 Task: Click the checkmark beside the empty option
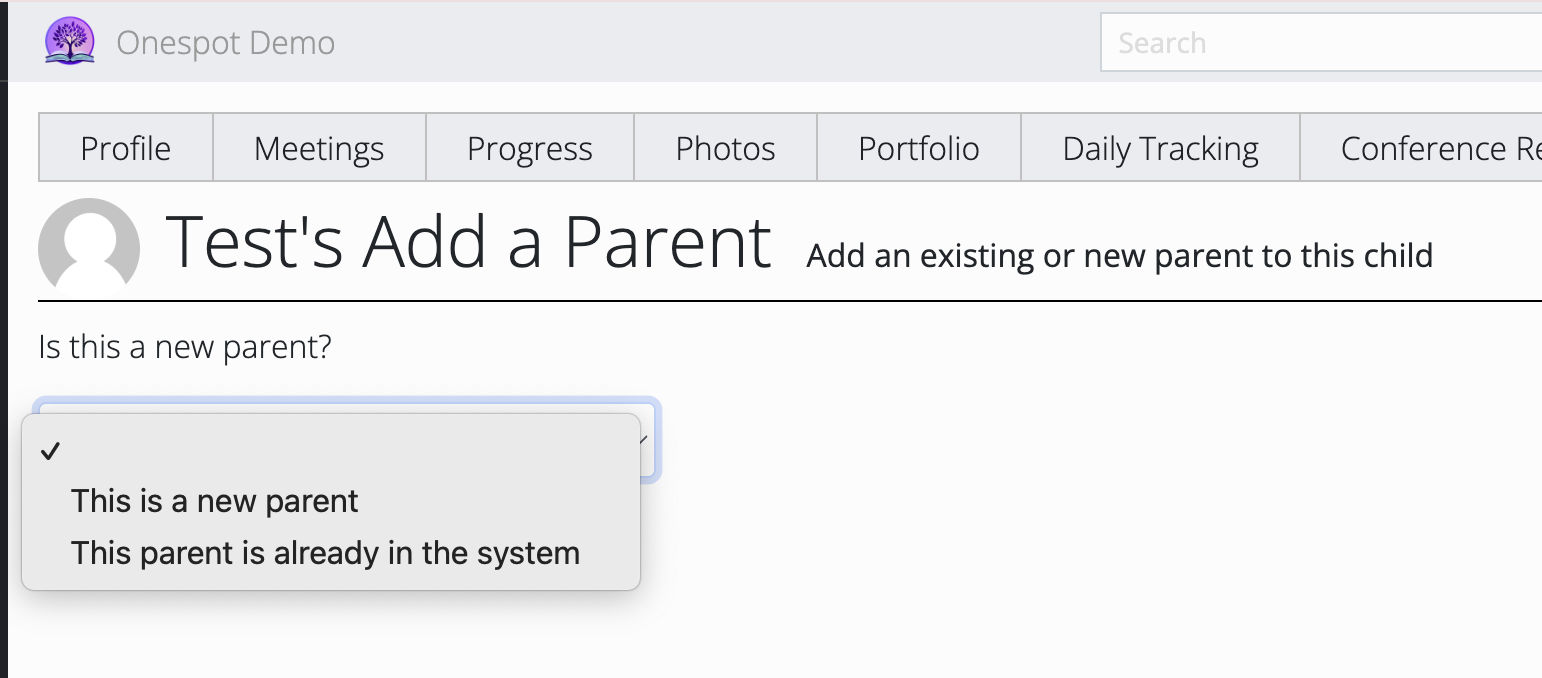[50, 451]
